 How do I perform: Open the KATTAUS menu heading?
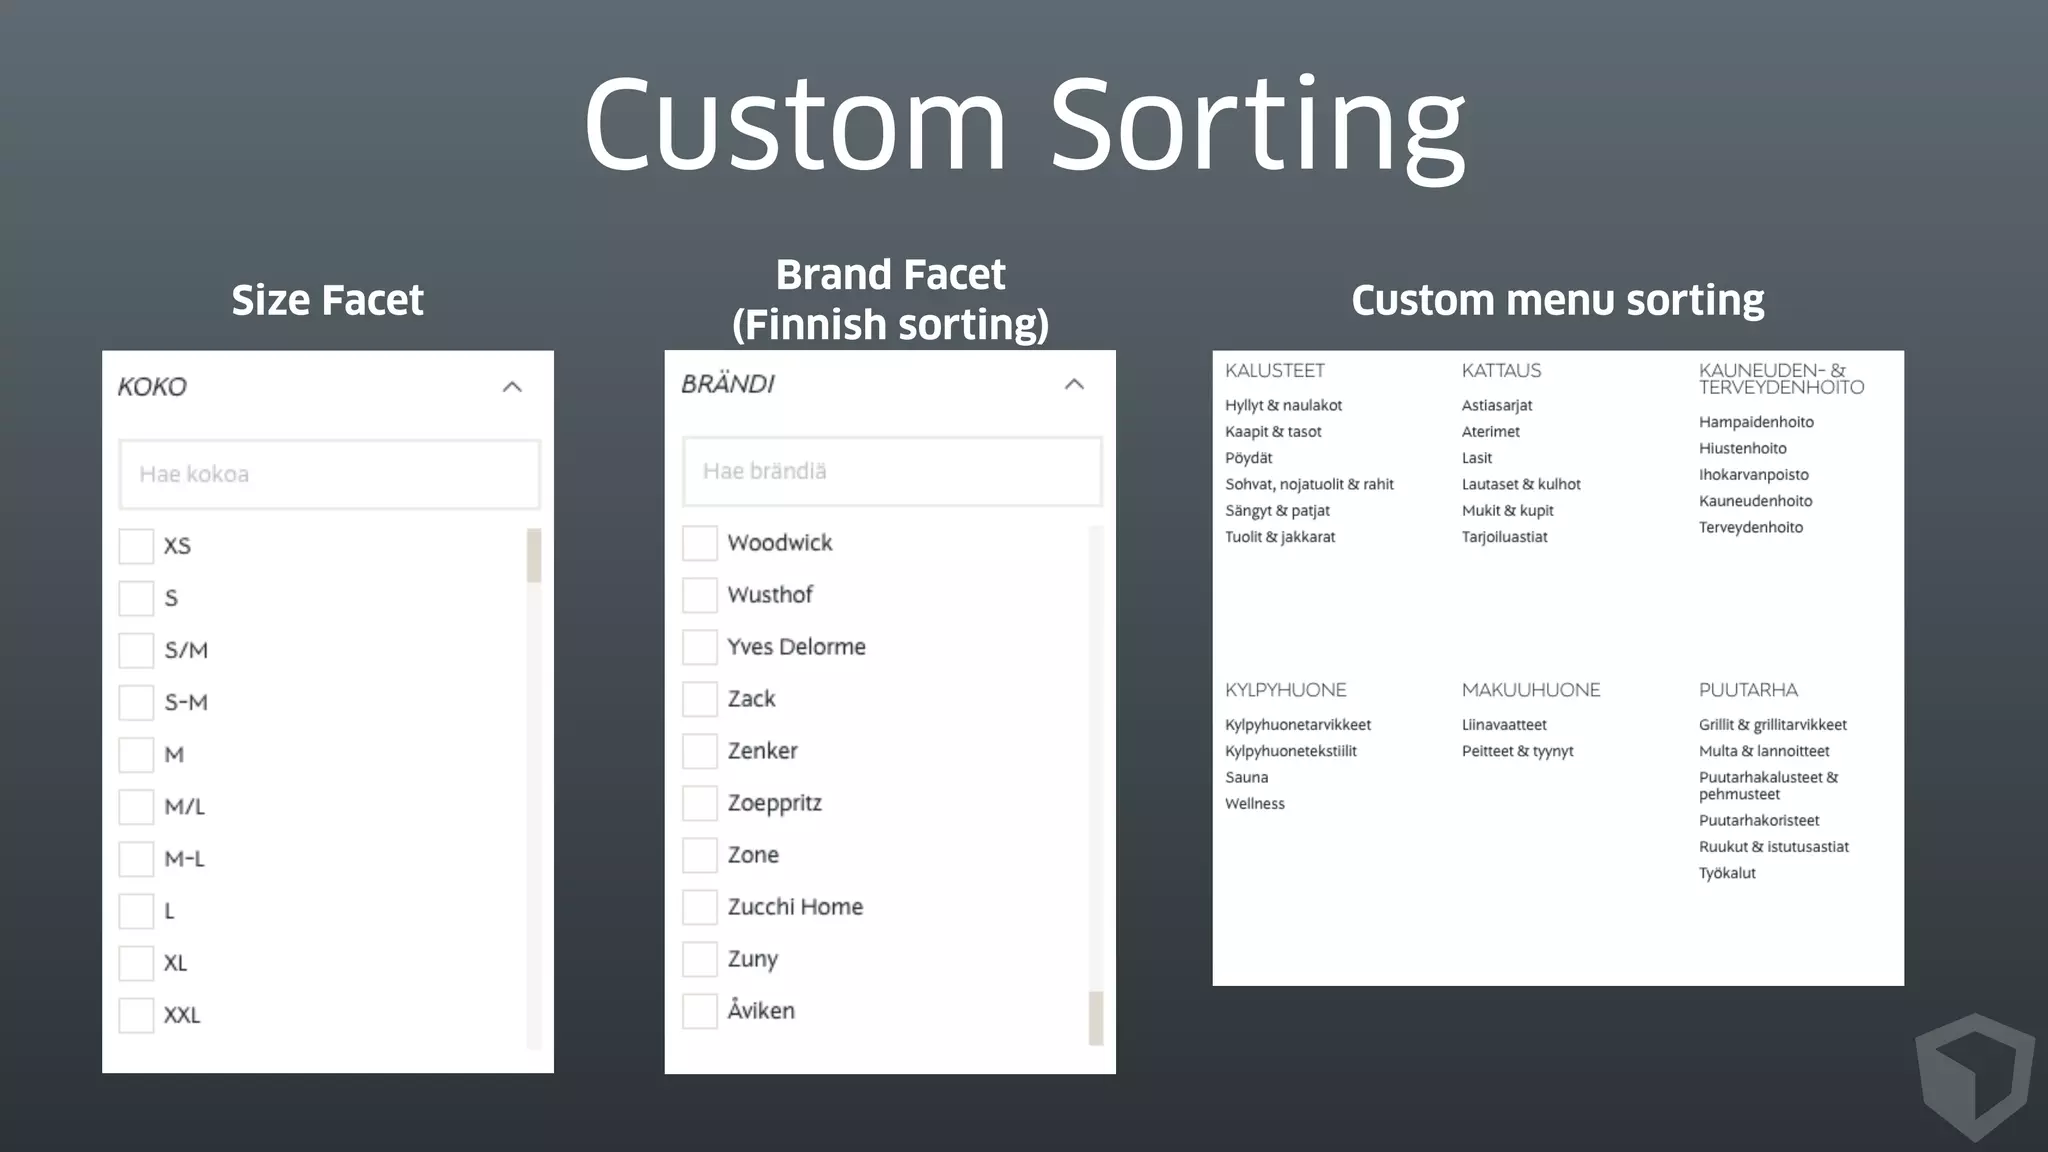(1501, 371)
